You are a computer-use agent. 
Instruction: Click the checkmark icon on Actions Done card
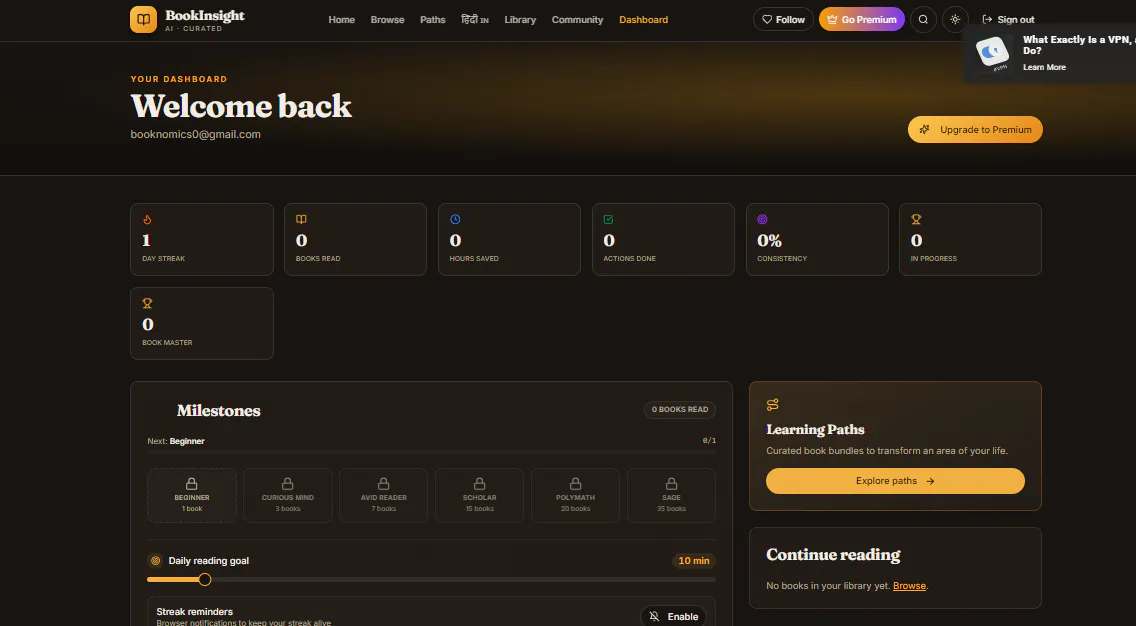pos(609,220)
